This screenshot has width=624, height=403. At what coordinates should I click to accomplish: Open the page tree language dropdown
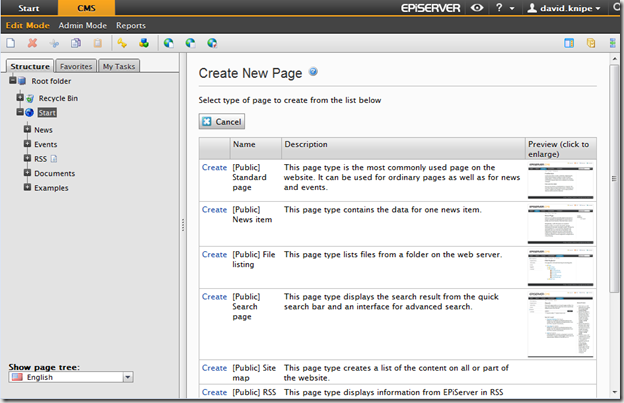pos(128,377)
